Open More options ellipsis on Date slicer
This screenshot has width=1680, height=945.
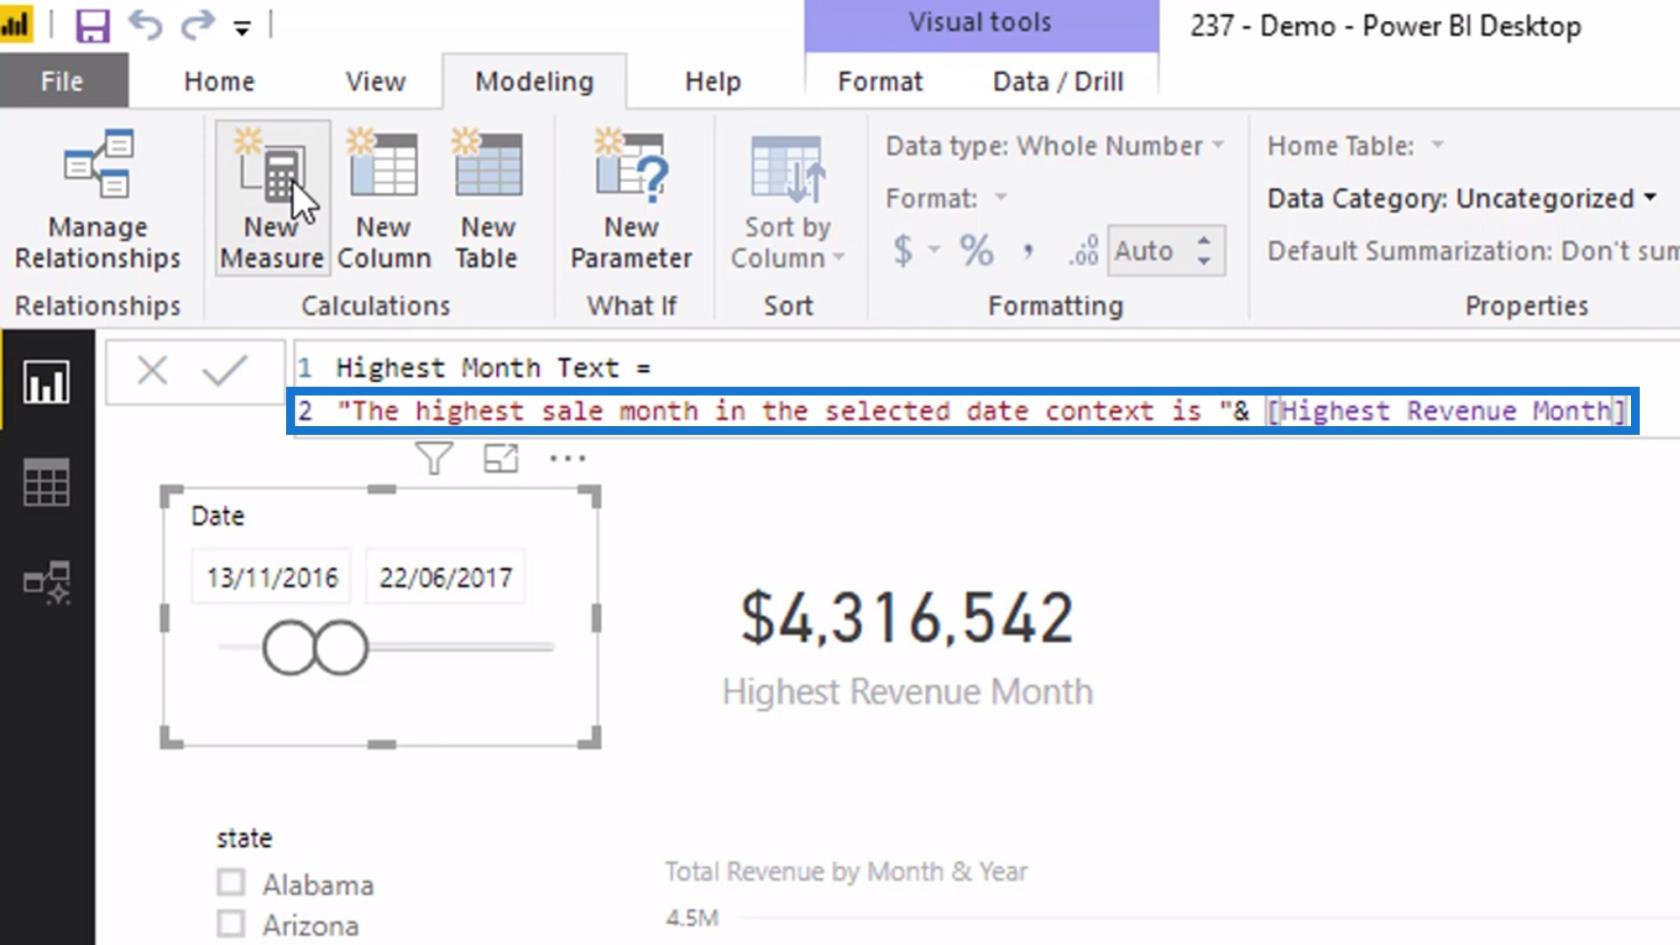pos(567,459)
